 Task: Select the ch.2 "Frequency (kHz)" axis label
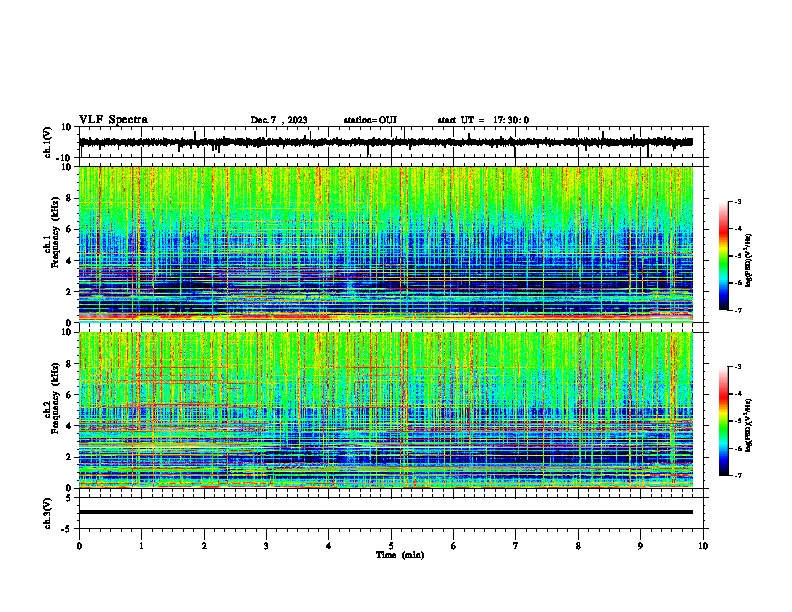[x=55, y=398]
